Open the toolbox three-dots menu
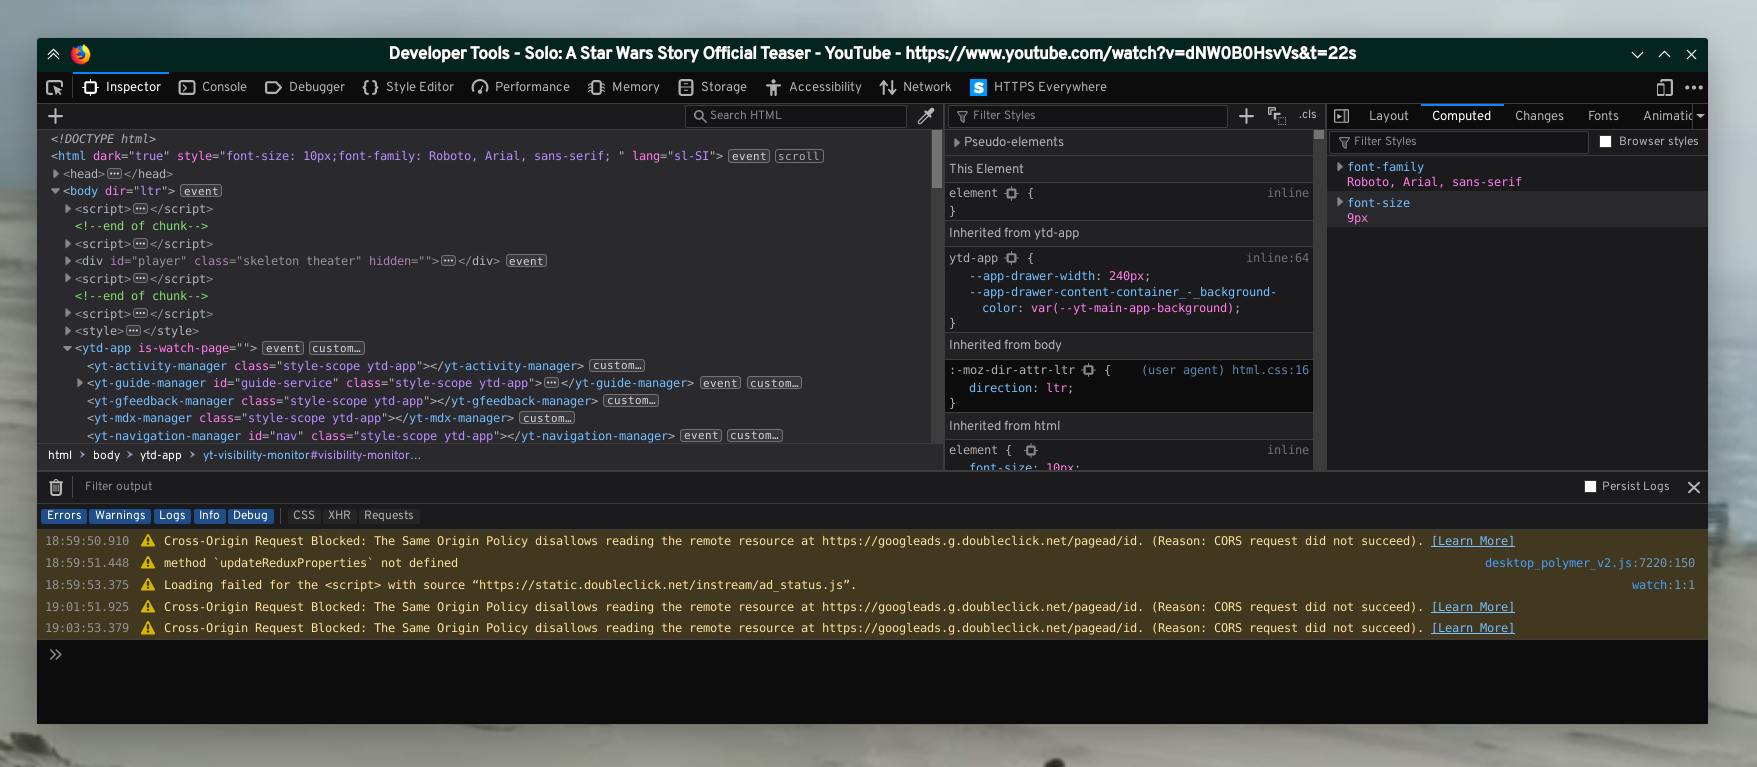This screenshot has height=767, width=1757. [1693, 88]
